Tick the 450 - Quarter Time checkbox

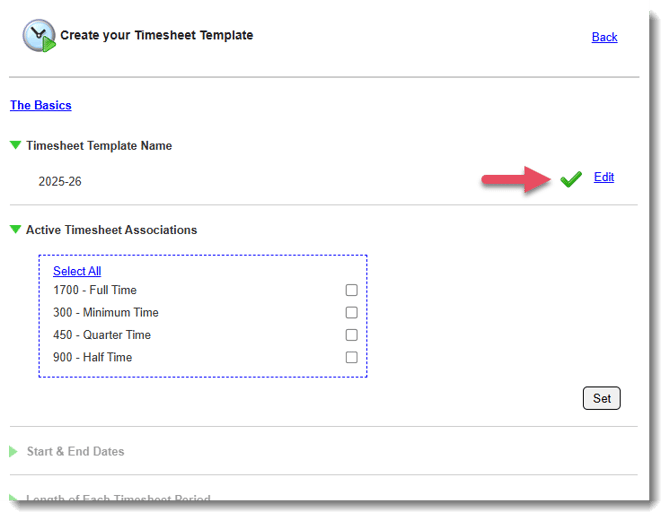tap(351, 335)
